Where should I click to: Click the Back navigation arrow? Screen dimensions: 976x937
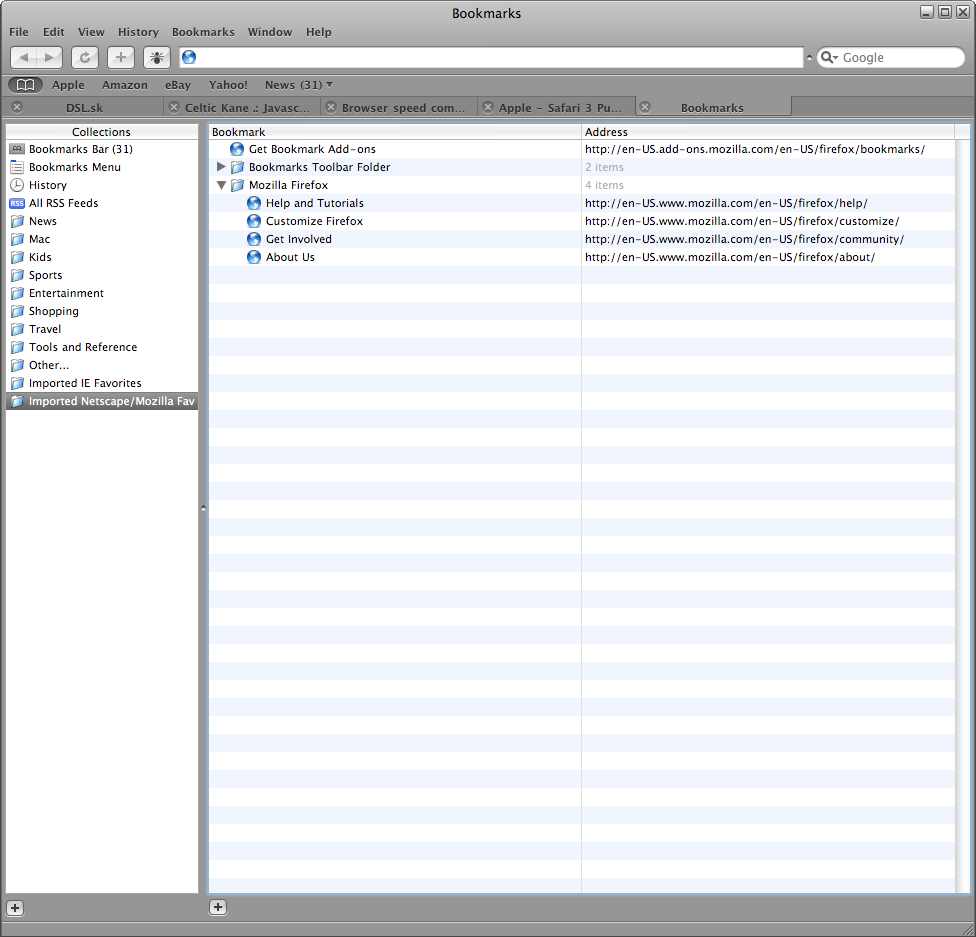click(24, 57)
